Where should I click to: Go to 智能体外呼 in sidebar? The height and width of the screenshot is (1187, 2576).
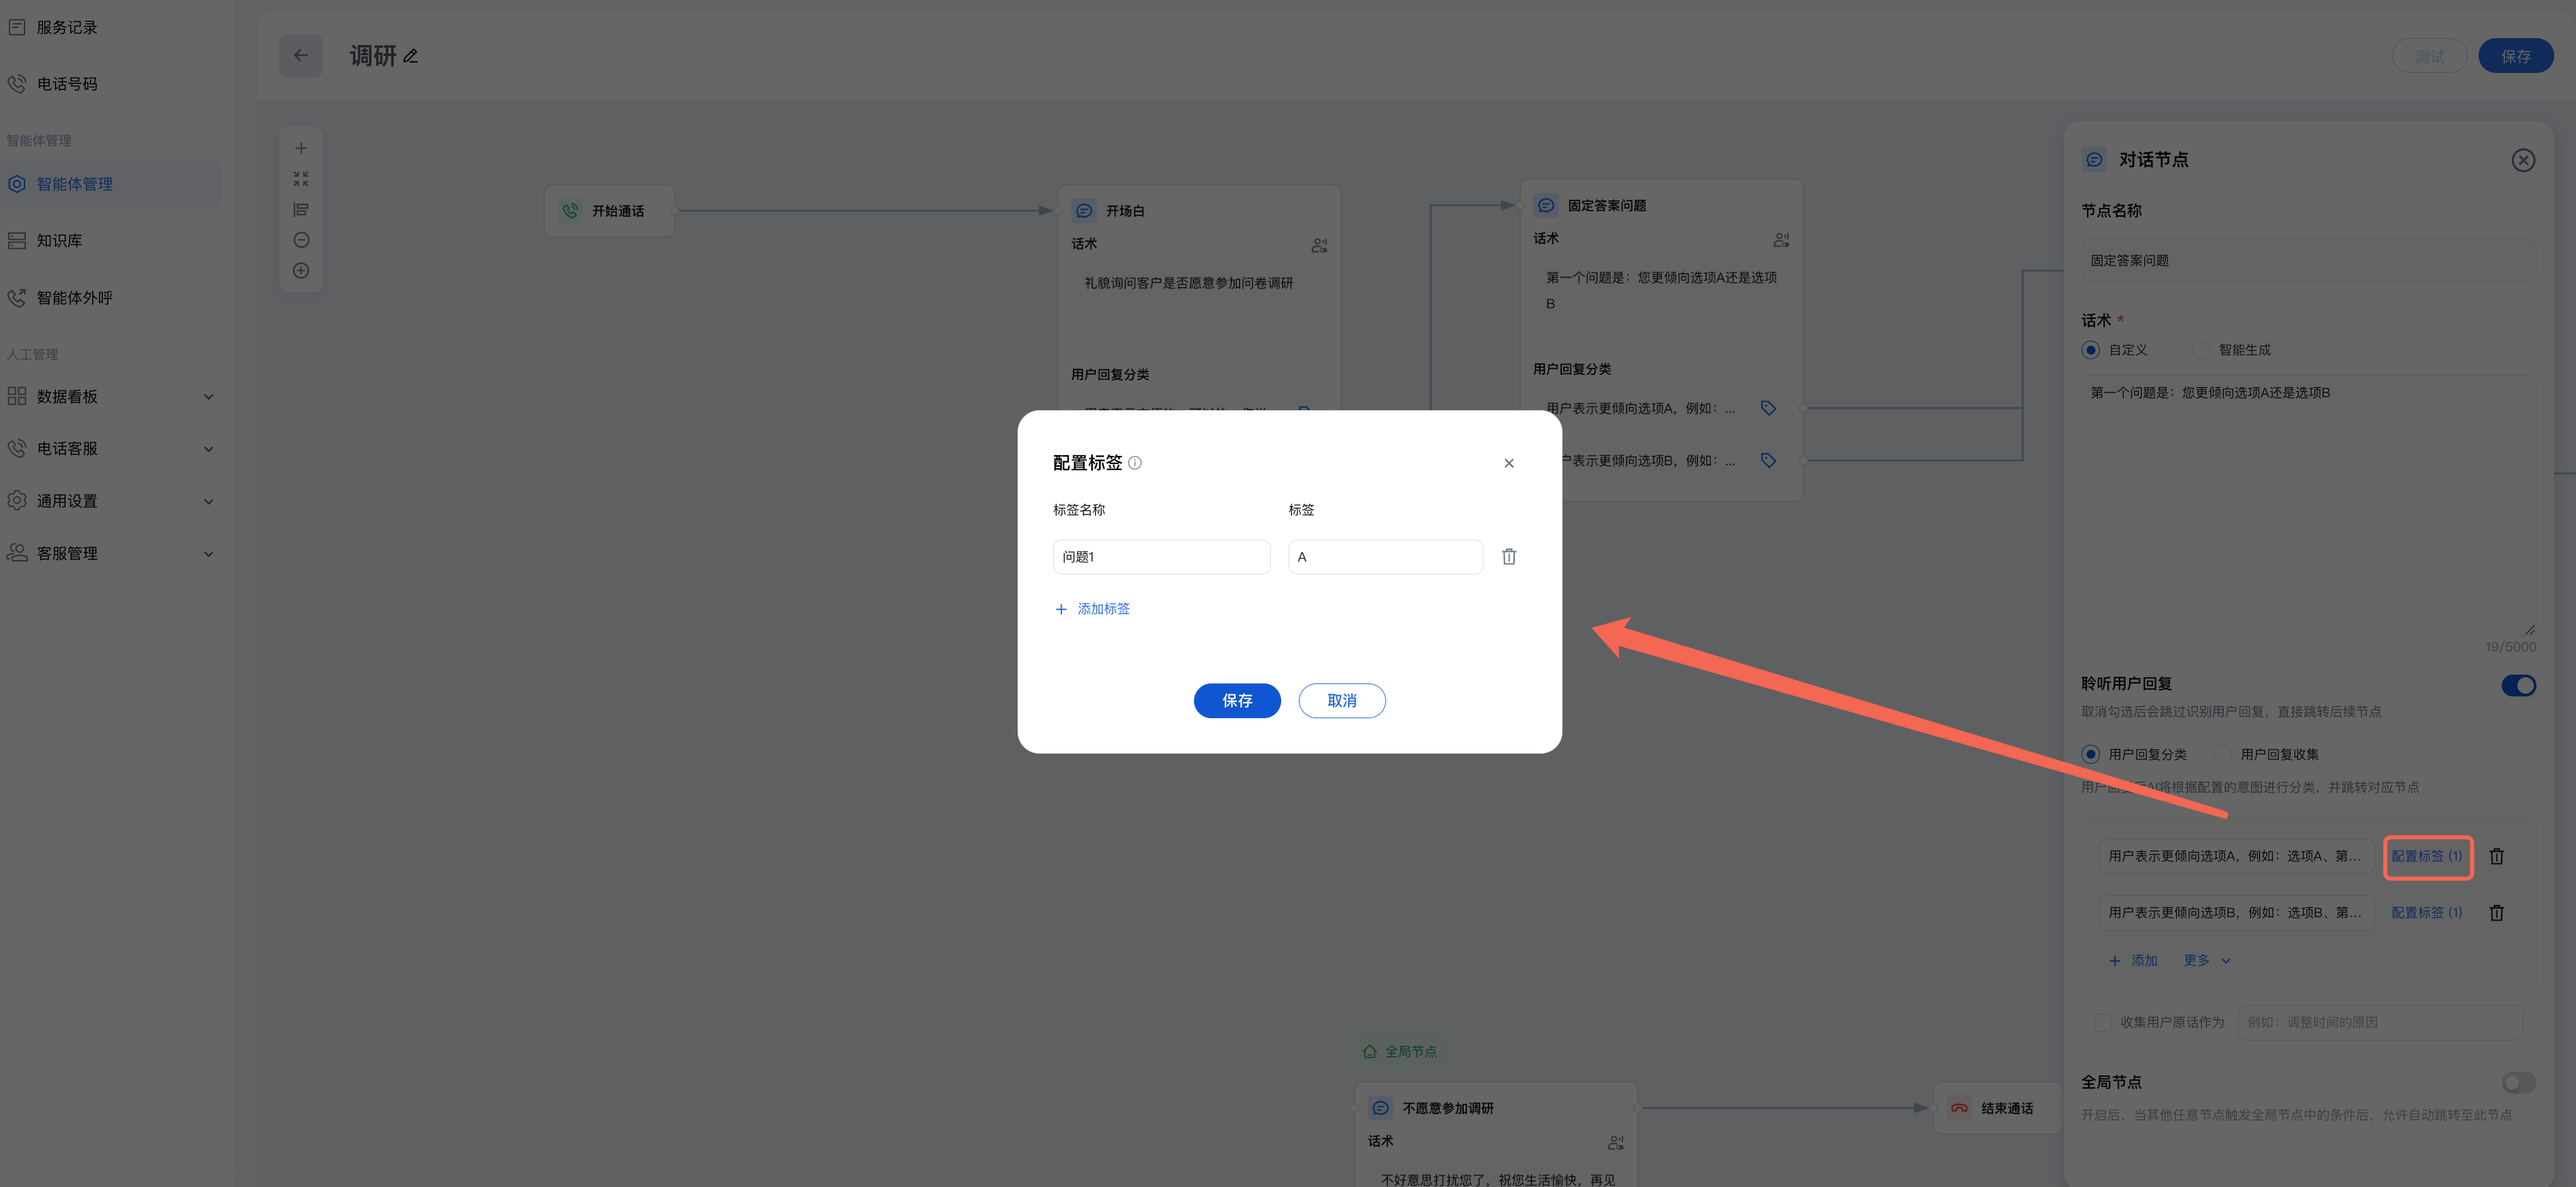pyautogui.click(x=75, y=298)
